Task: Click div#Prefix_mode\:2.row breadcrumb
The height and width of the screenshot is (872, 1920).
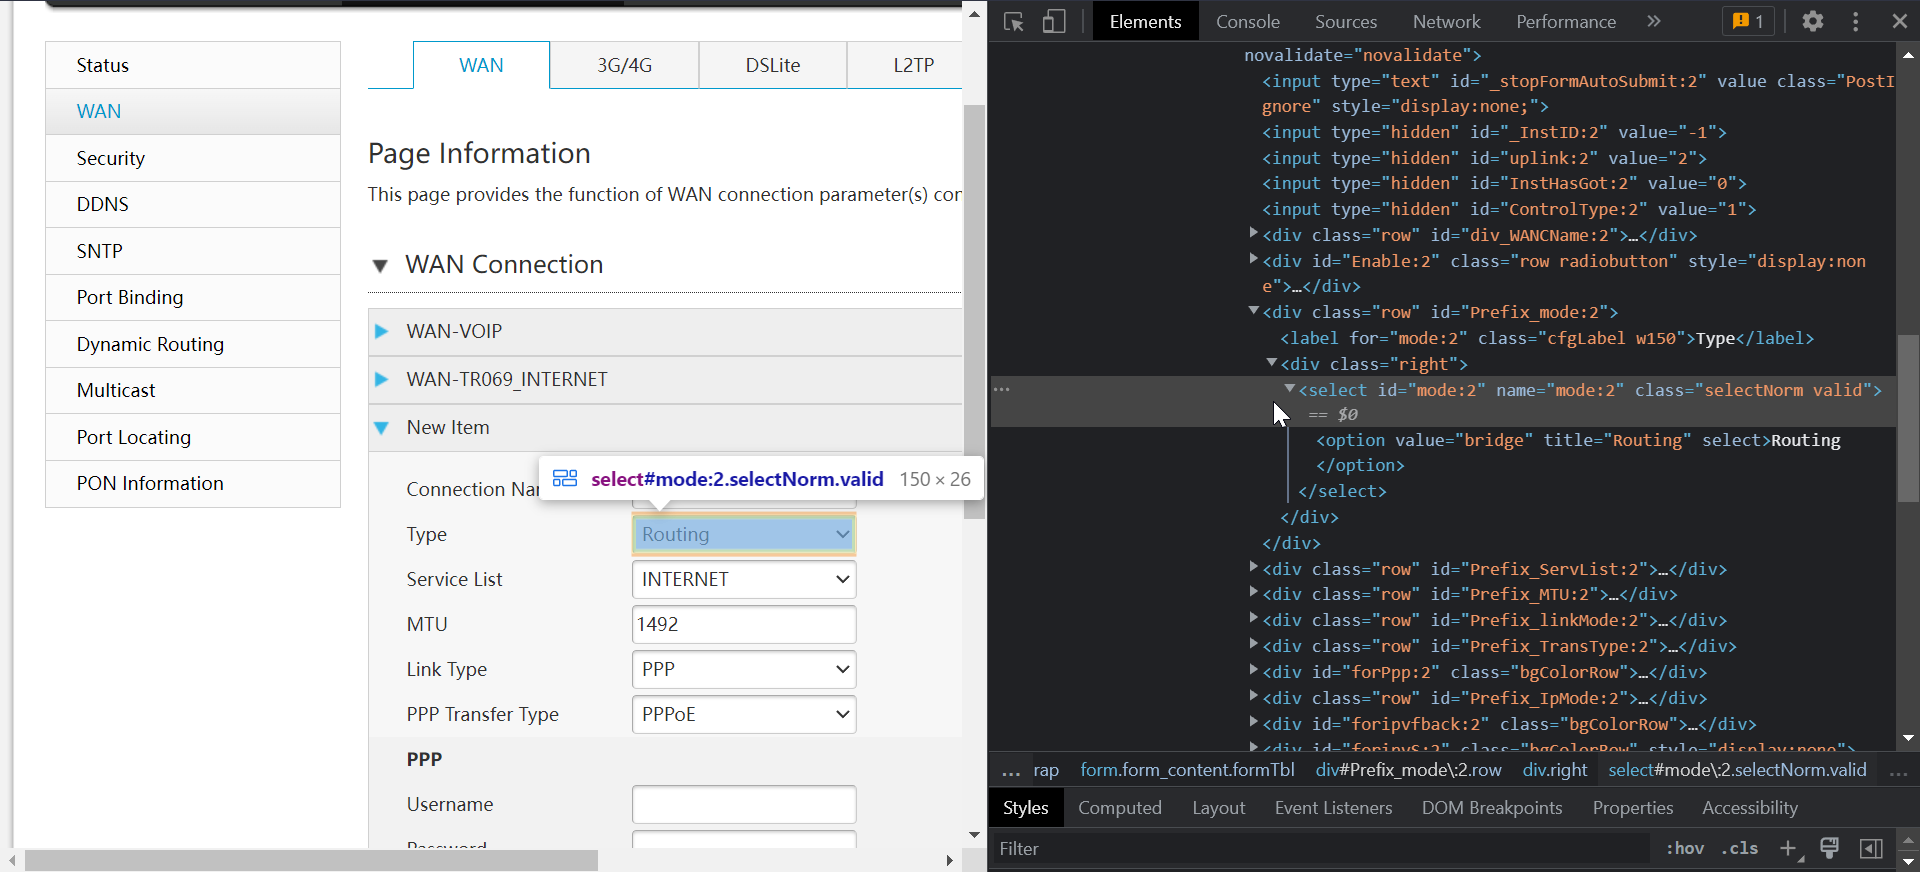Action: [1408, 770]
